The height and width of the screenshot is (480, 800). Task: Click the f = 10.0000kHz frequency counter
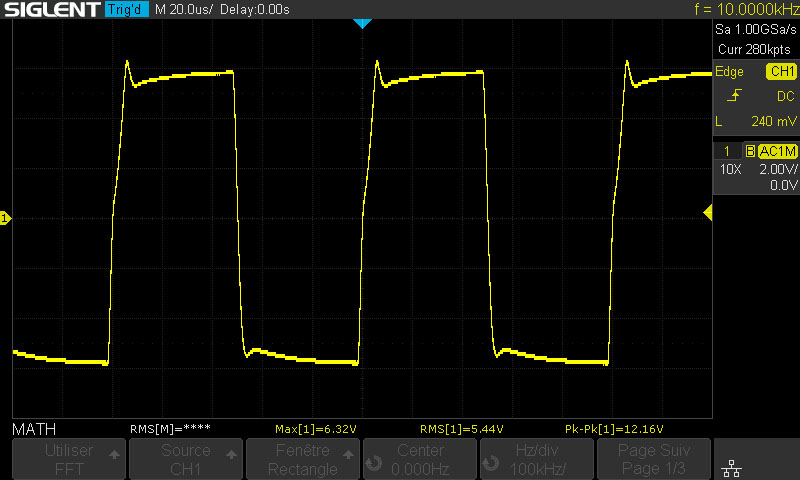(746, 9)
